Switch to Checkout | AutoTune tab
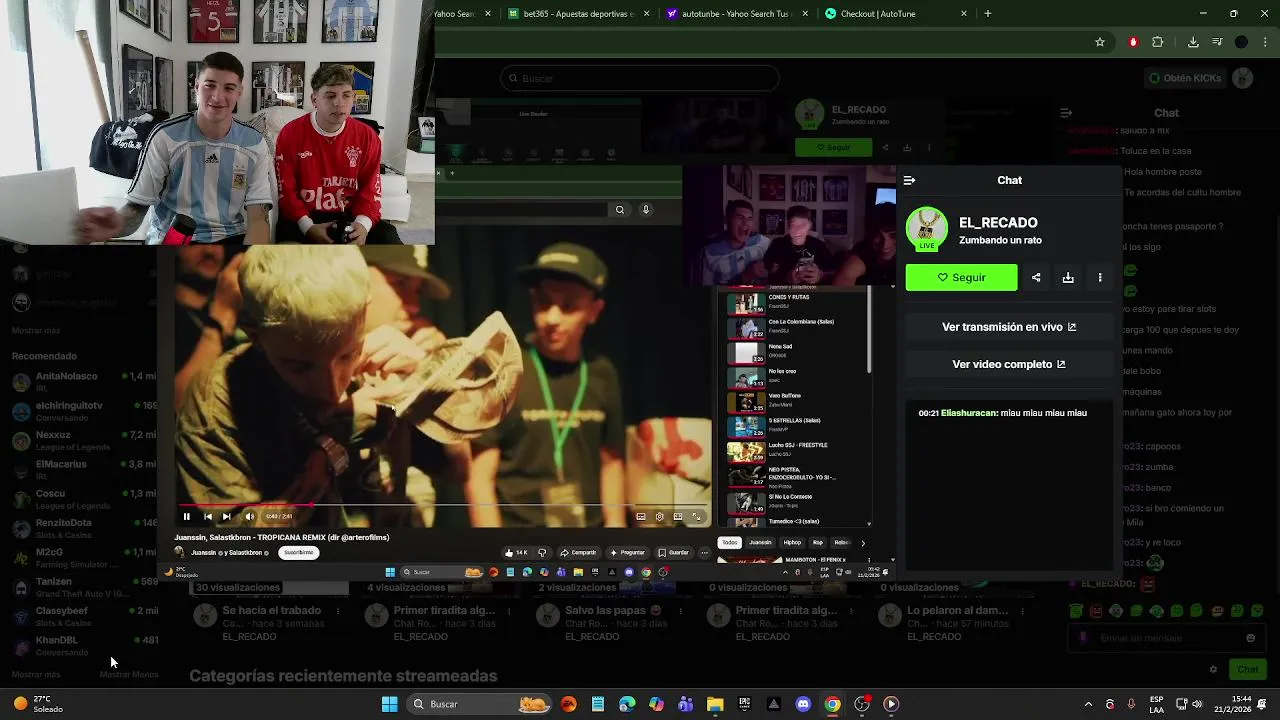Image resolution: width=1280 pixels, height=720 pixels. click(x=896, y=14)
